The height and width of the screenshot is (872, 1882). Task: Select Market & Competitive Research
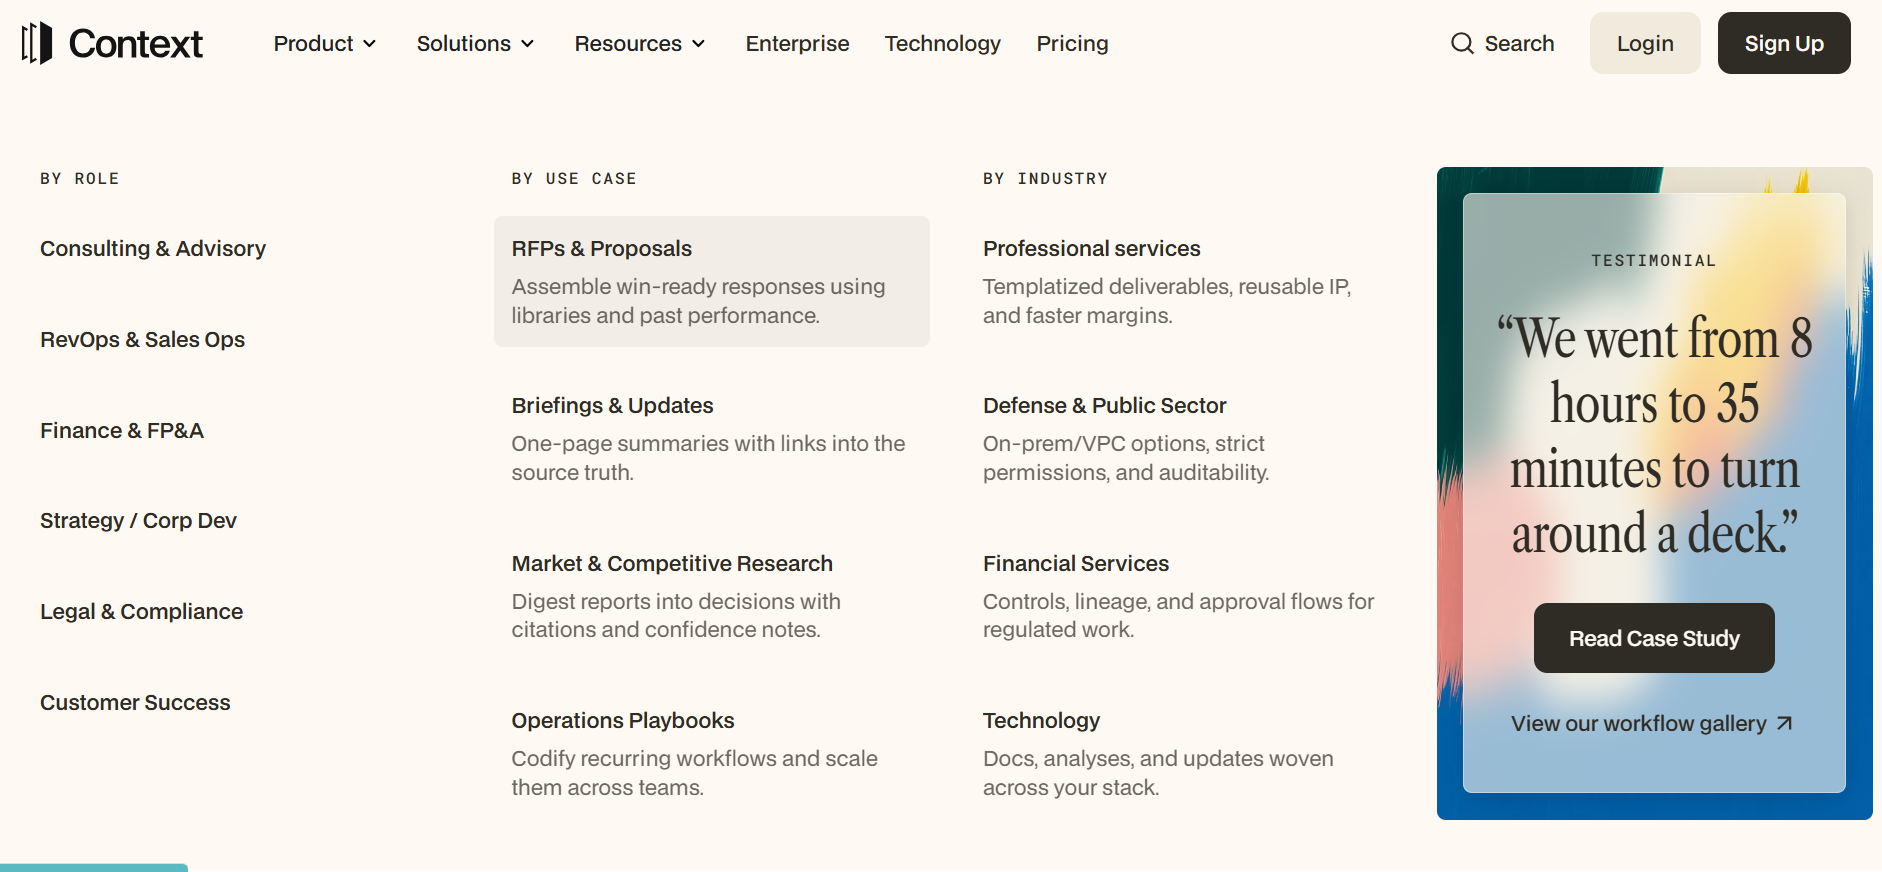(x=672, y=563)
